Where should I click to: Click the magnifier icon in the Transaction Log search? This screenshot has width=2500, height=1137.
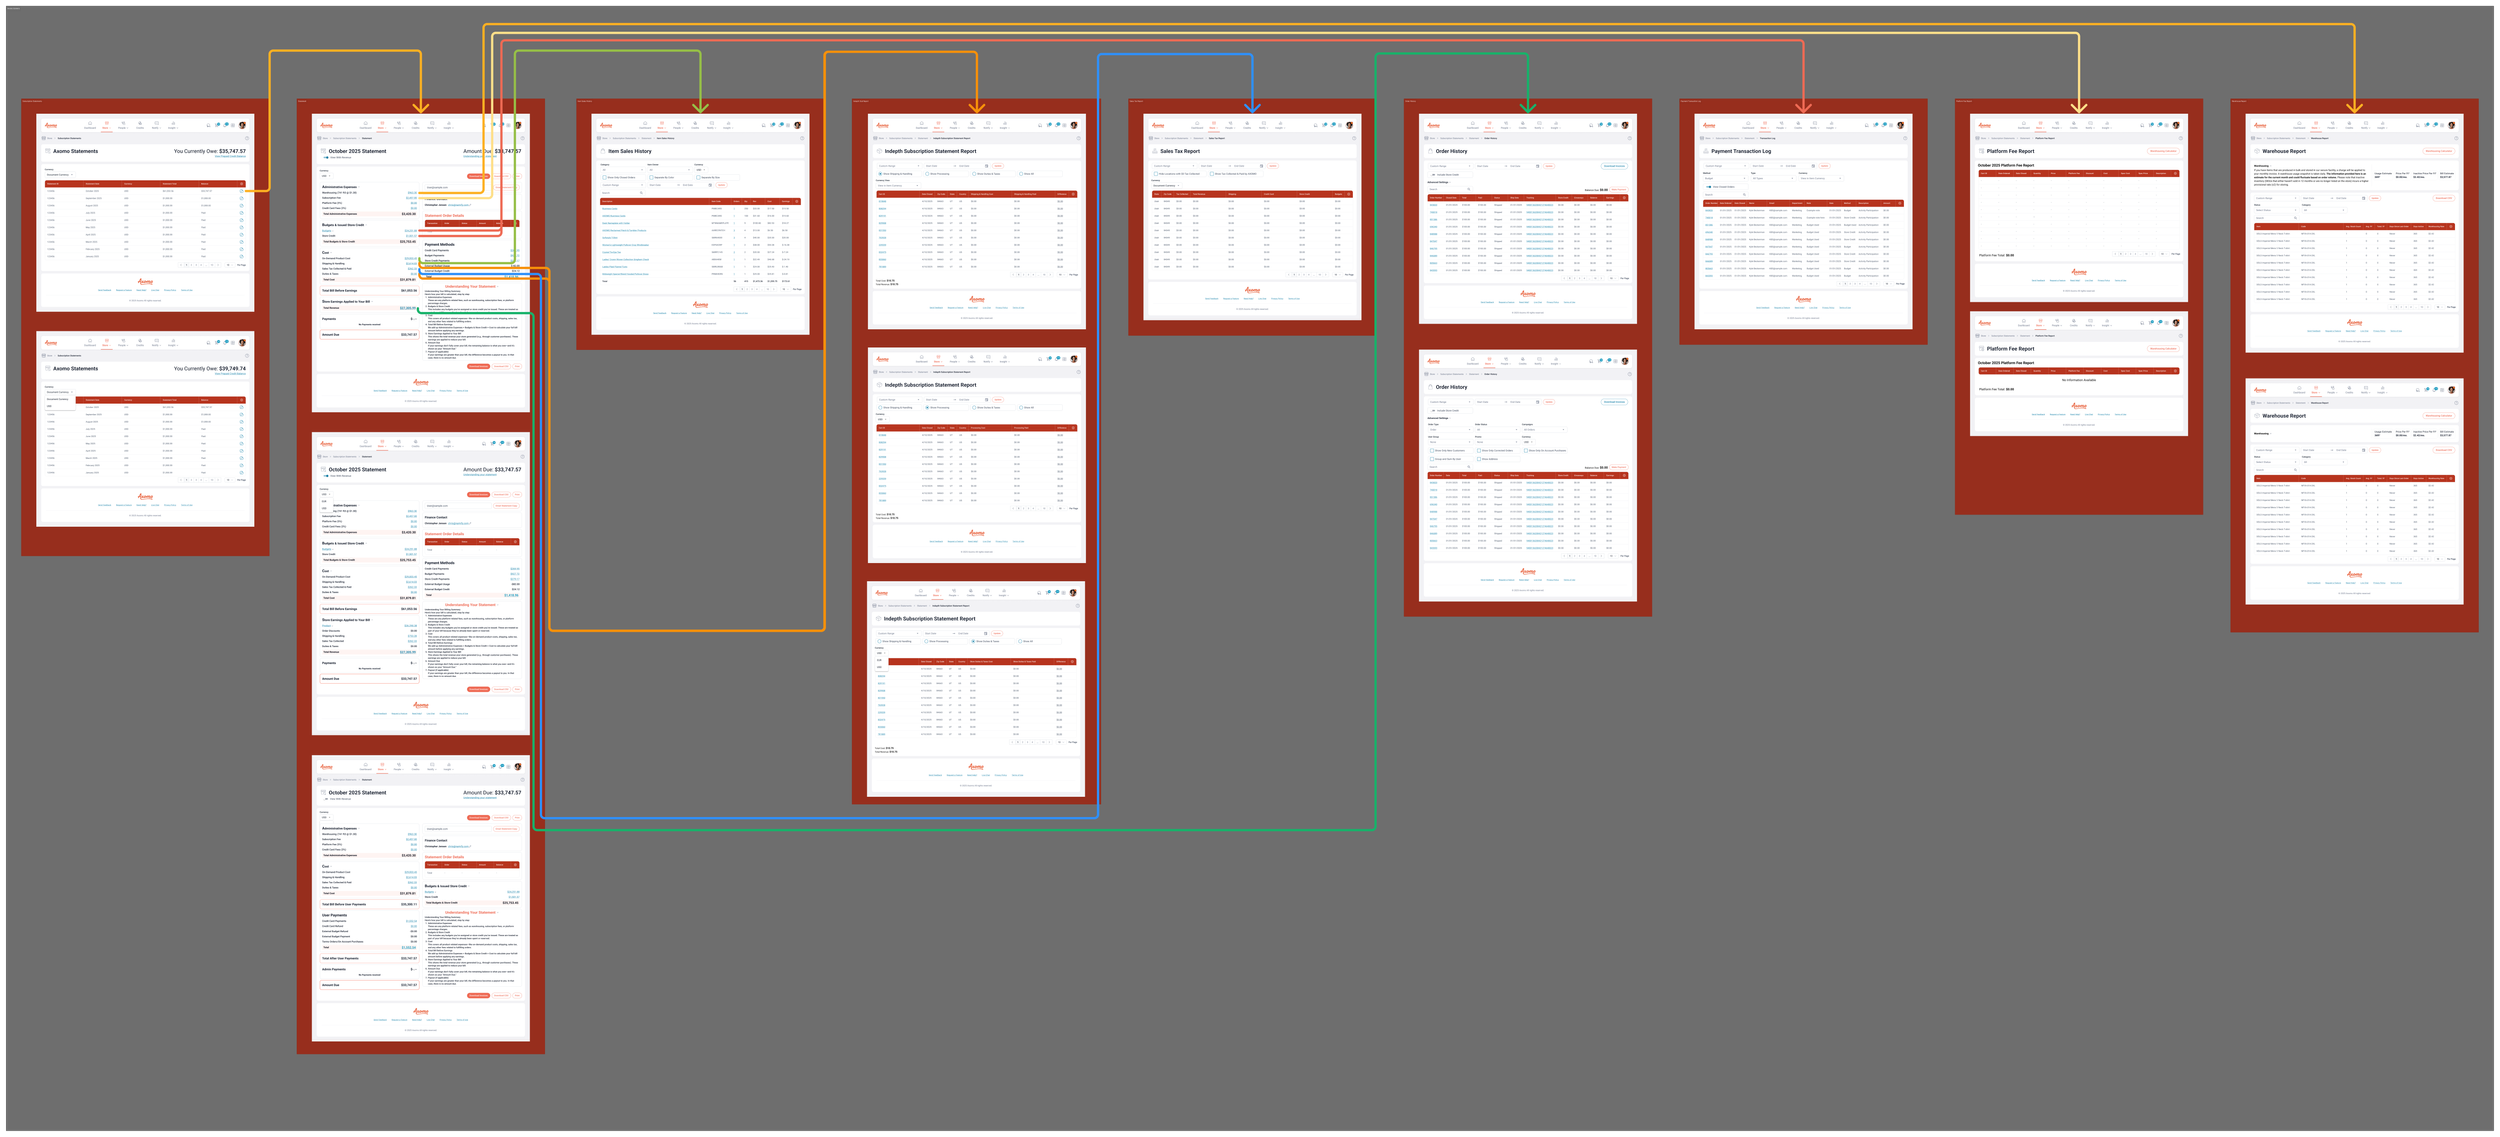click(1745, 194)
